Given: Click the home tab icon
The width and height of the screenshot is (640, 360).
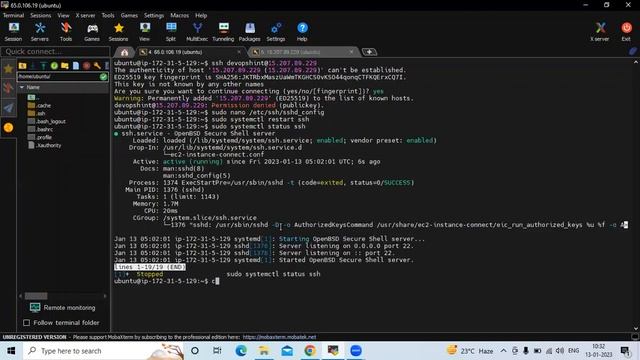Looking at the screenshot, I should (124, 52).
